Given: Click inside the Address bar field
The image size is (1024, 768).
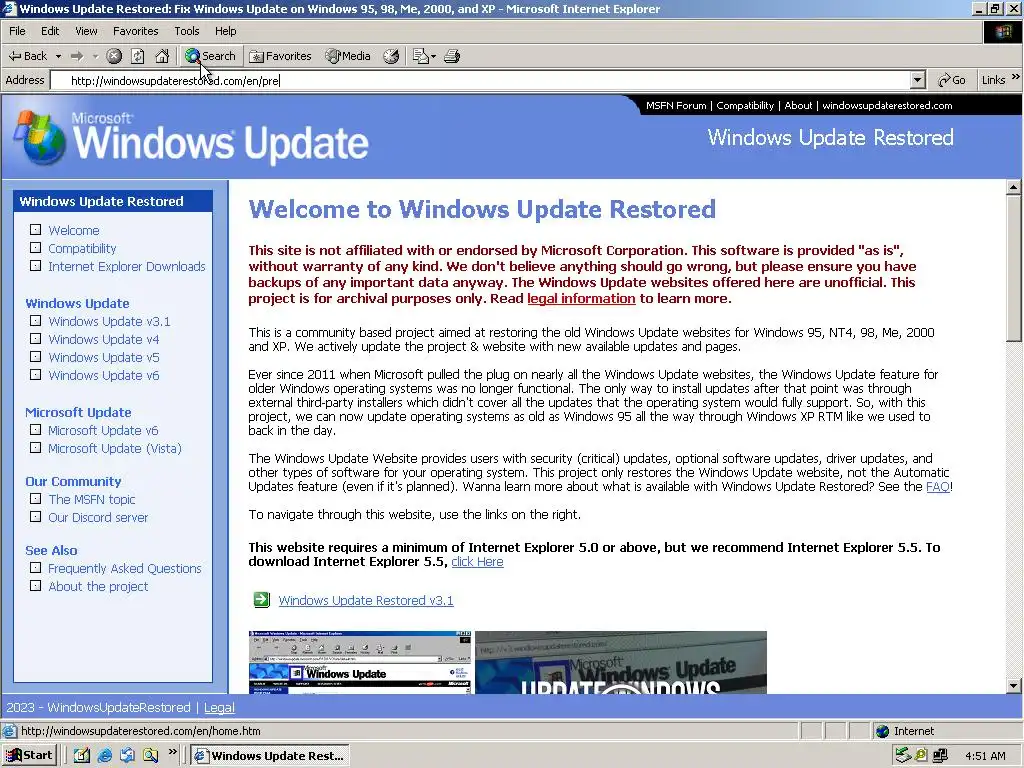Looking at the screenshot, I should (481, 80).
